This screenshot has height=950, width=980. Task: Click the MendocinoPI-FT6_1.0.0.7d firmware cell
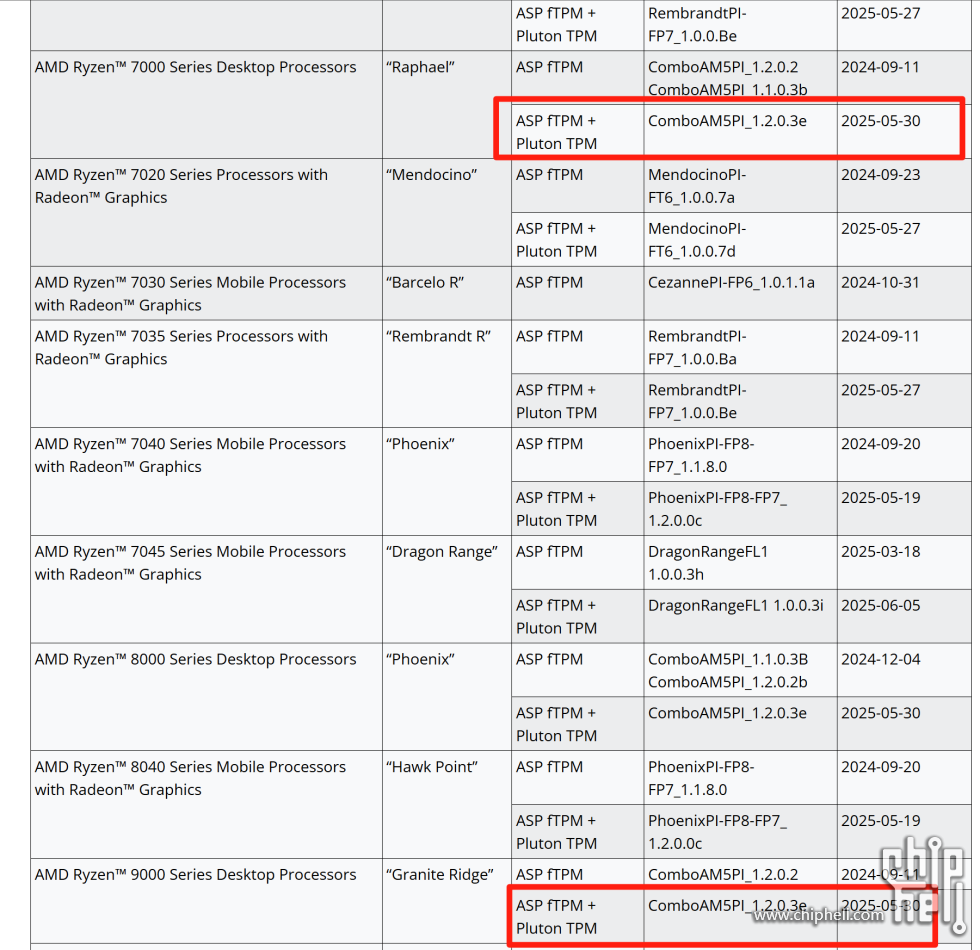click(741, 239)
